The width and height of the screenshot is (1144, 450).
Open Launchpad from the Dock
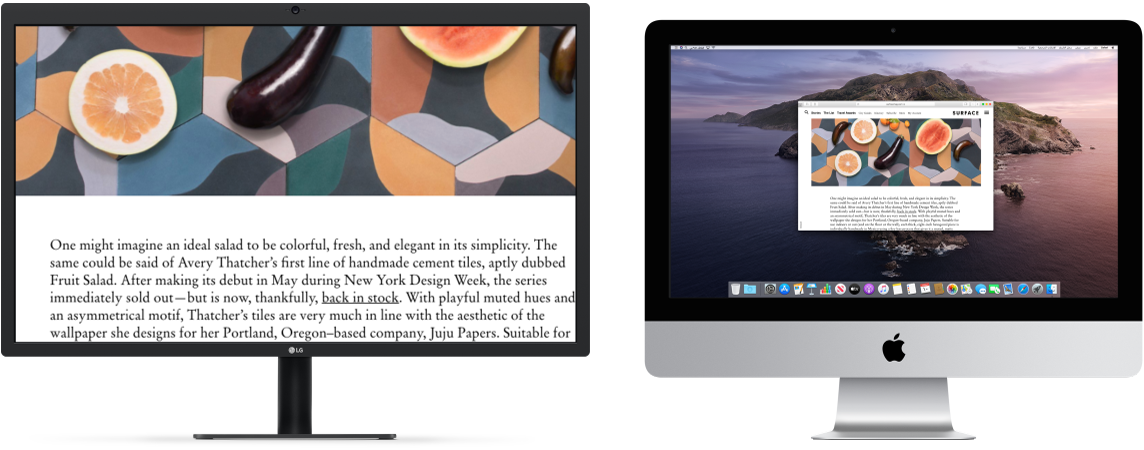(1037, 289)
